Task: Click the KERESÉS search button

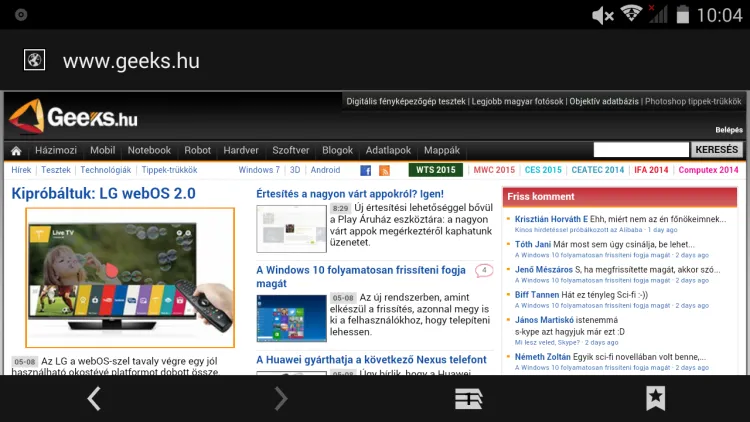Action: 717,150
